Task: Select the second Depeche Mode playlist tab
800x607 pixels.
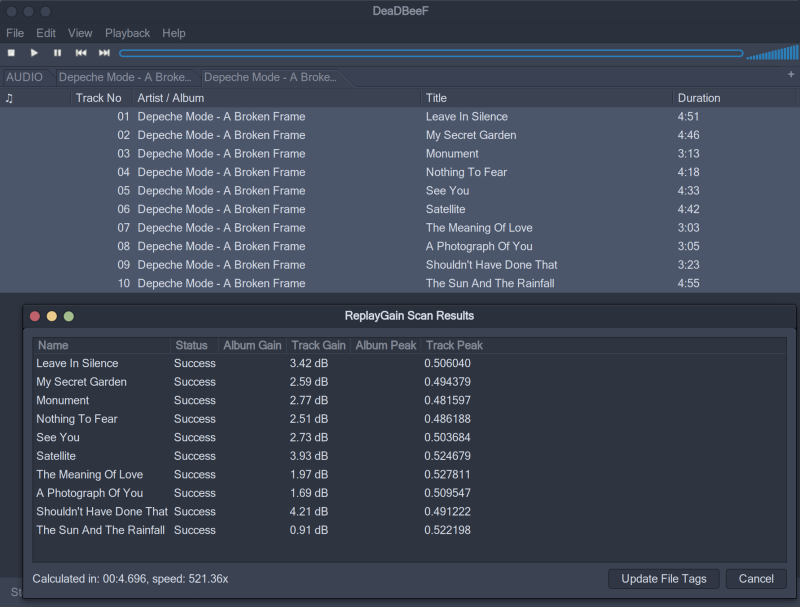Action: (270, 77)
